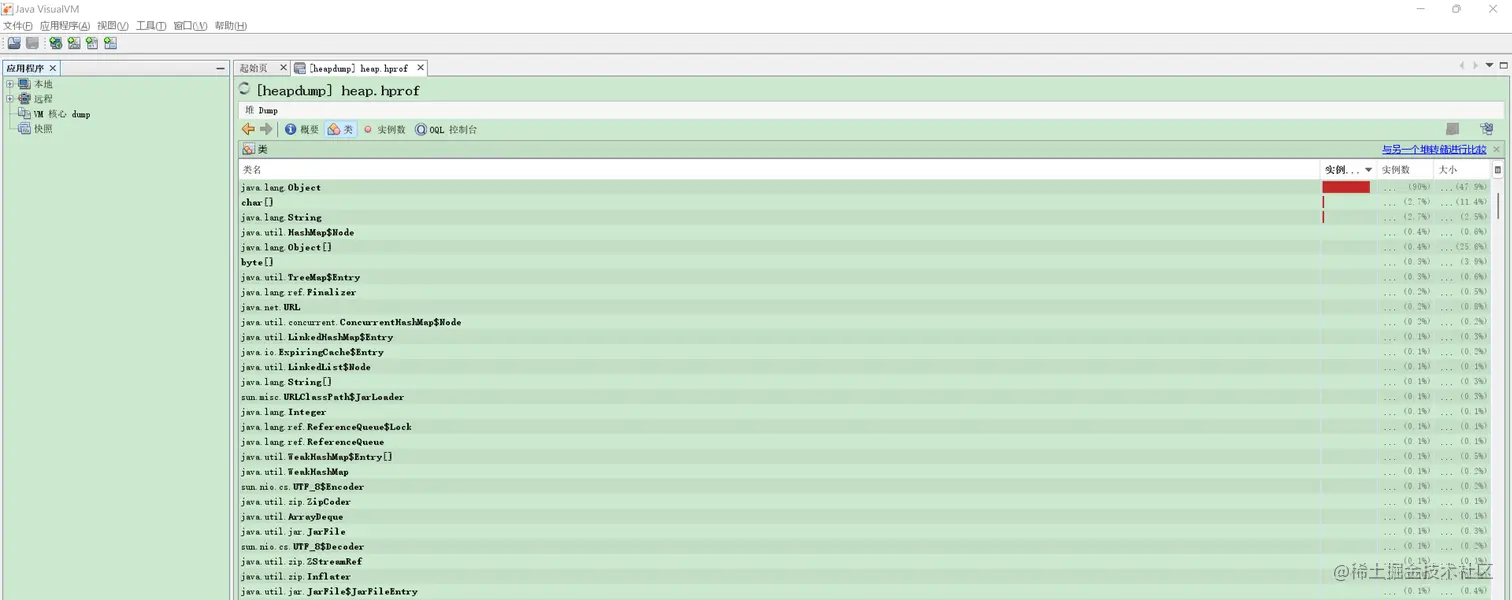Select the java.util.jar.JarFile row

tap(865, 532)
